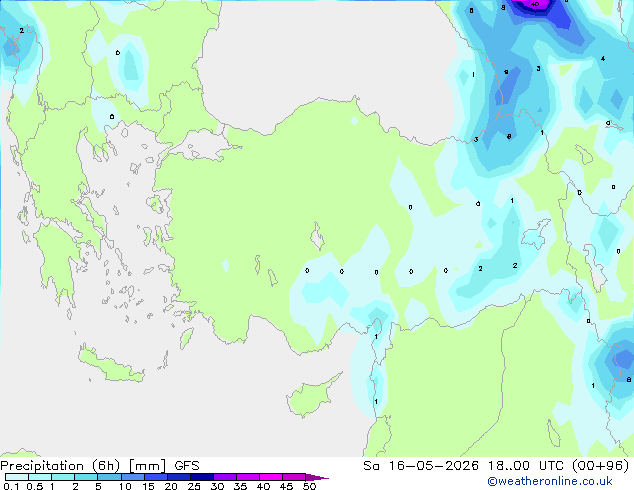
Task: Click the island of Cyprus on map
Action: 313,395
